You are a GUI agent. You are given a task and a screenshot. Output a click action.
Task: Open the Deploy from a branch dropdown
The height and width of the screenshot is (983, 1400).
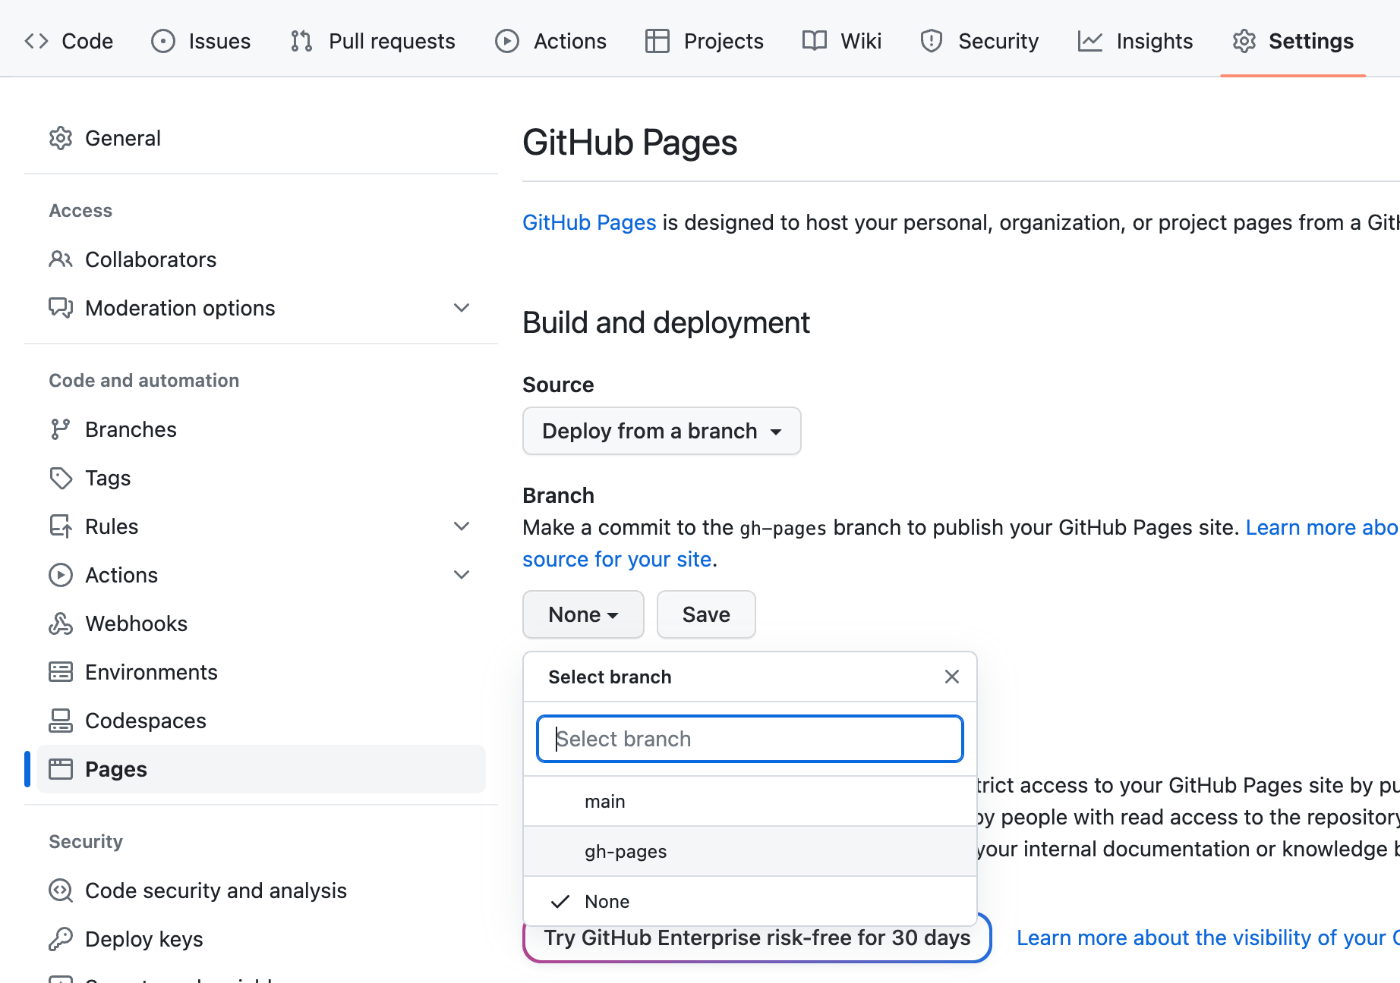(662, 431)
